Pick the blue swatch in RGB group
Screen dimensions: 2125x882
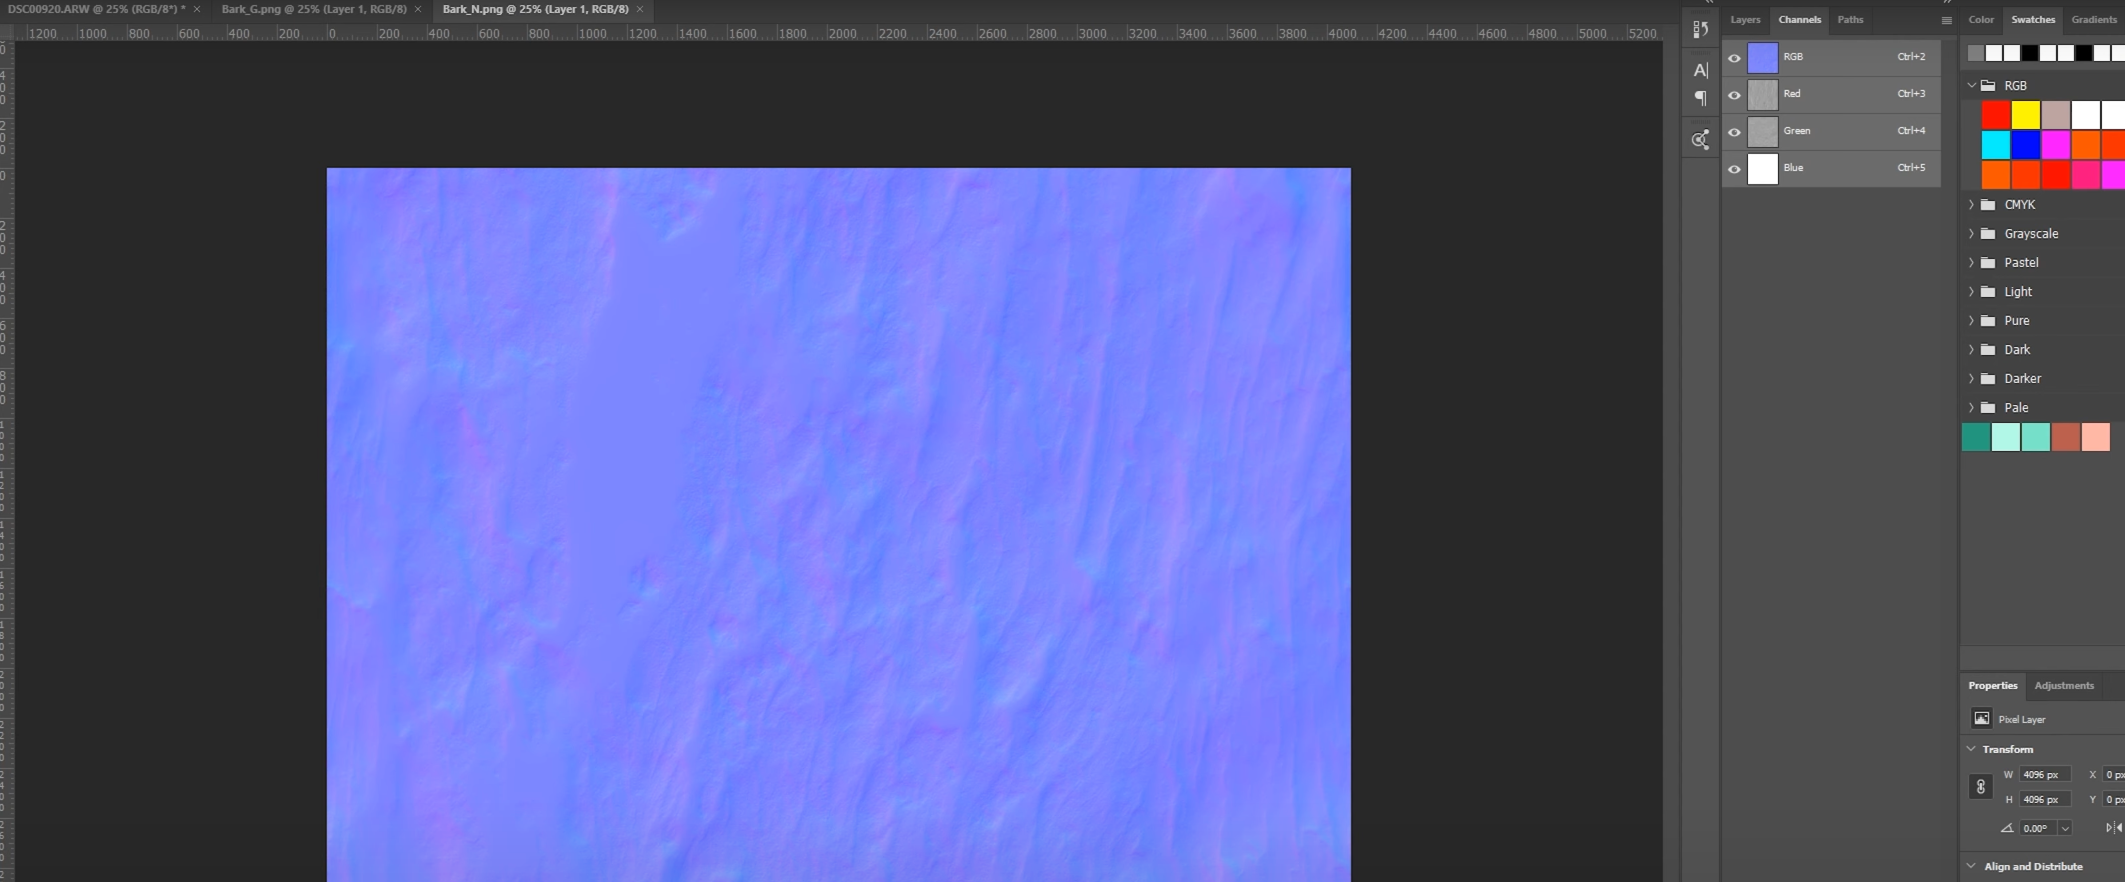click(2026, 145)
